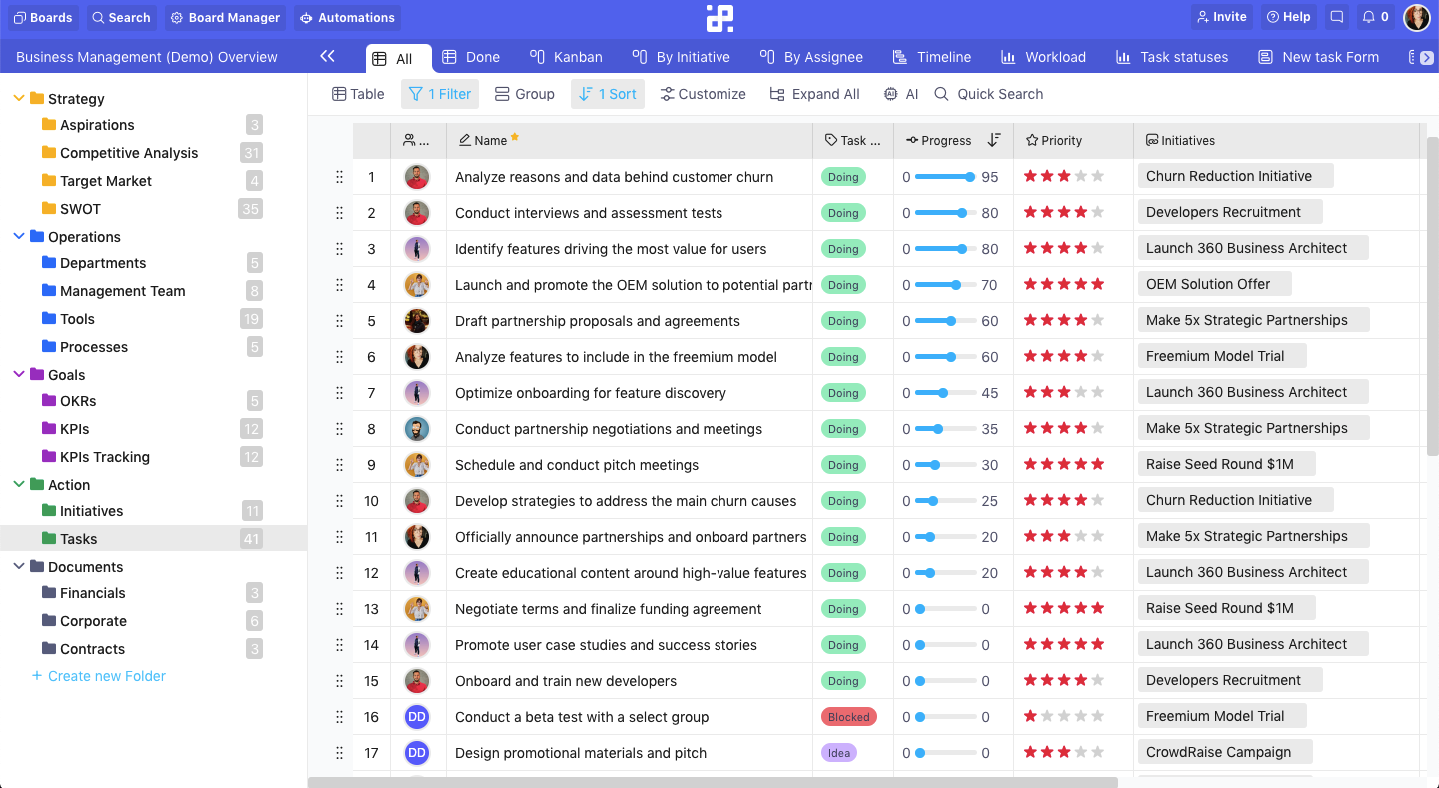
Task: Set five-star priority on Conduct interviews task
Action: [x=1099, y=212]
